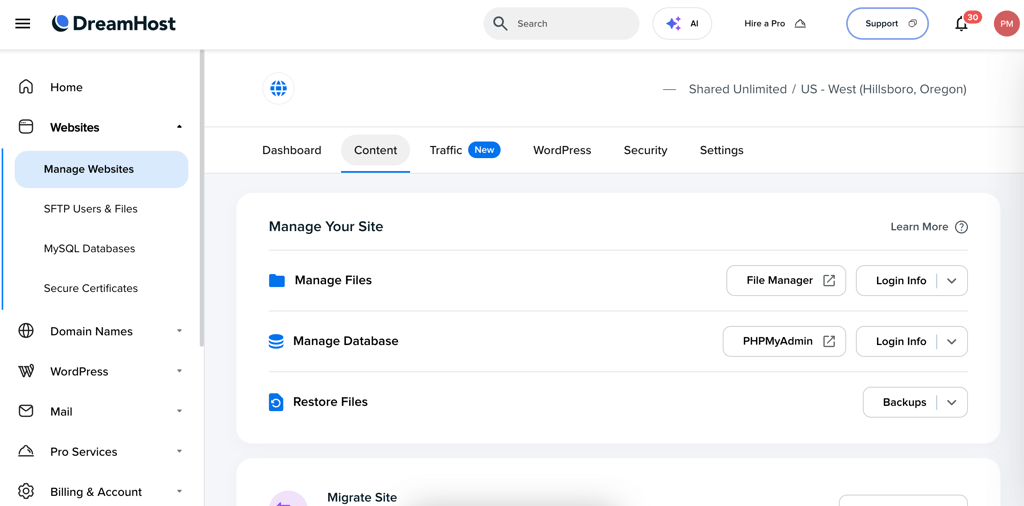This screenshot has width=1024, height=506.
Task: Open Secure Certificates in sidebar
Action: click(x=91, y=288)
